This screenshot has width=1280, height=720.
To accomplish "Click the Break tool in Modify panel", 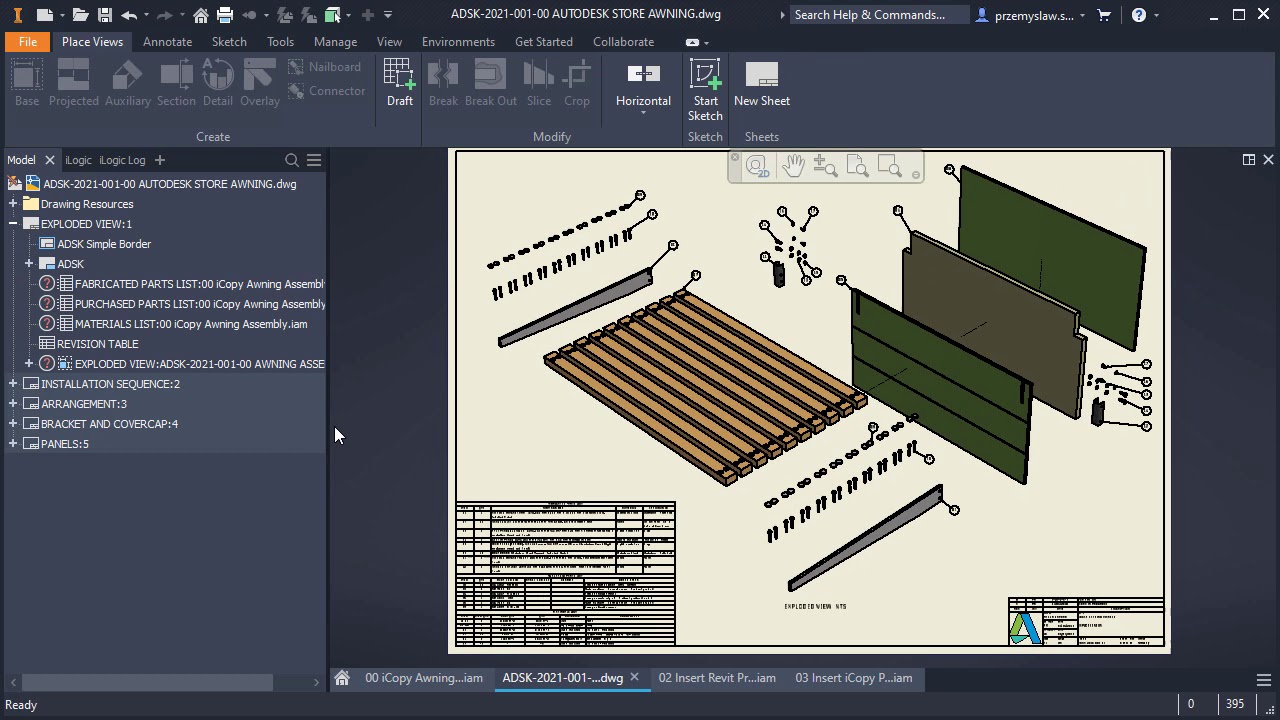I will point(443,82).
